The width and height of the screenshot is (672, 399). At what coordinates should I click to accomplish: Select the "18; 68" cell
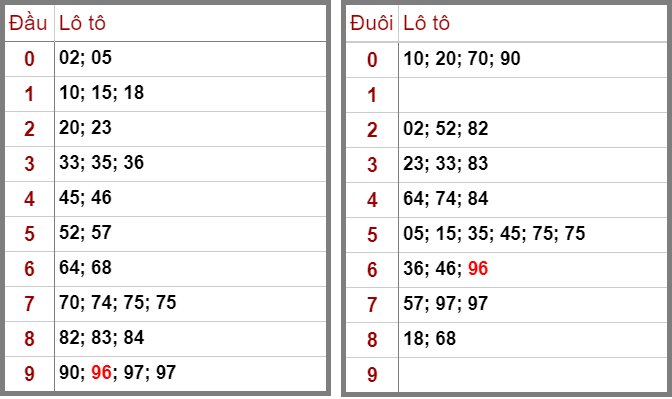pos(533,340)
